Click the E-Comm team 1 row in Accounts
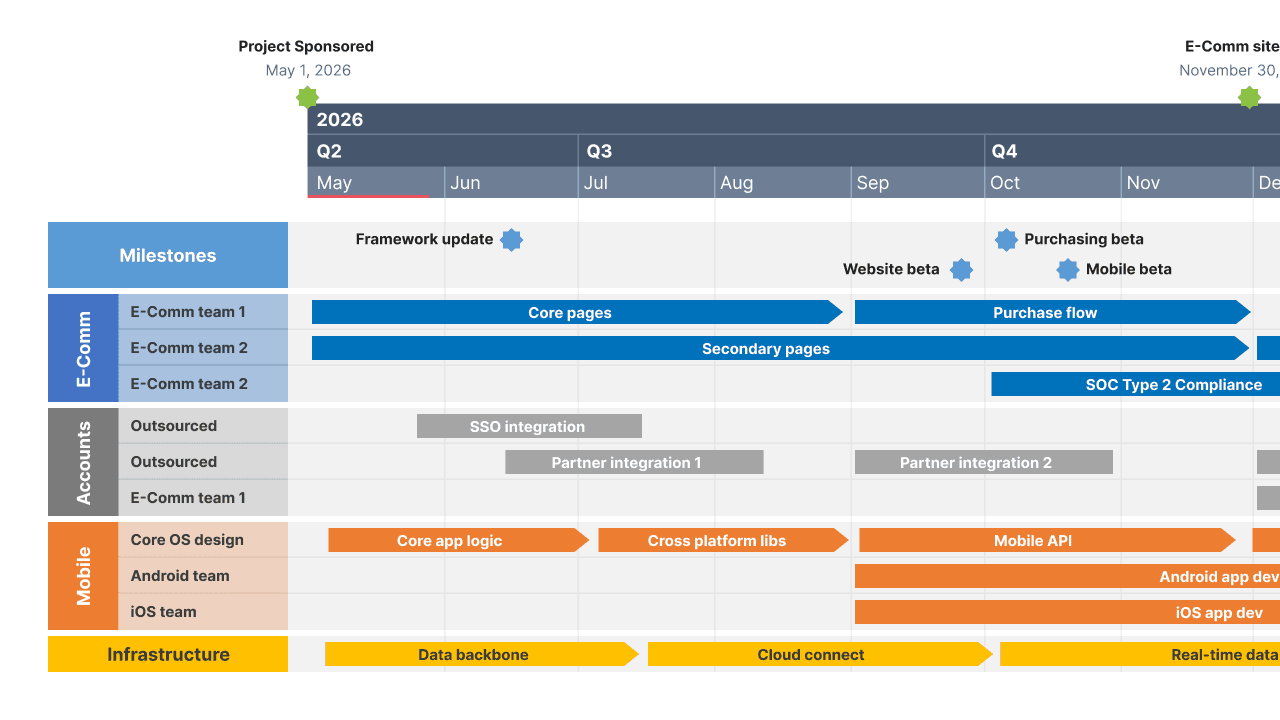This screenshot has width=1280, height=720. pyautogui.click(x=203, y=498)
